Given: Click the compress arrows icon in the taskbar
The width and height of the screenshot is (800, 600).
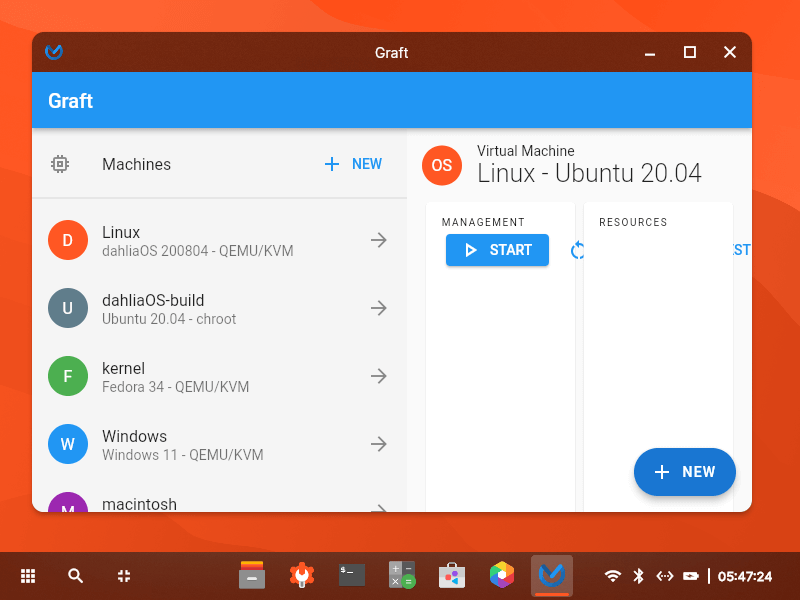Looking at the screenshot, I should (123, 576).
